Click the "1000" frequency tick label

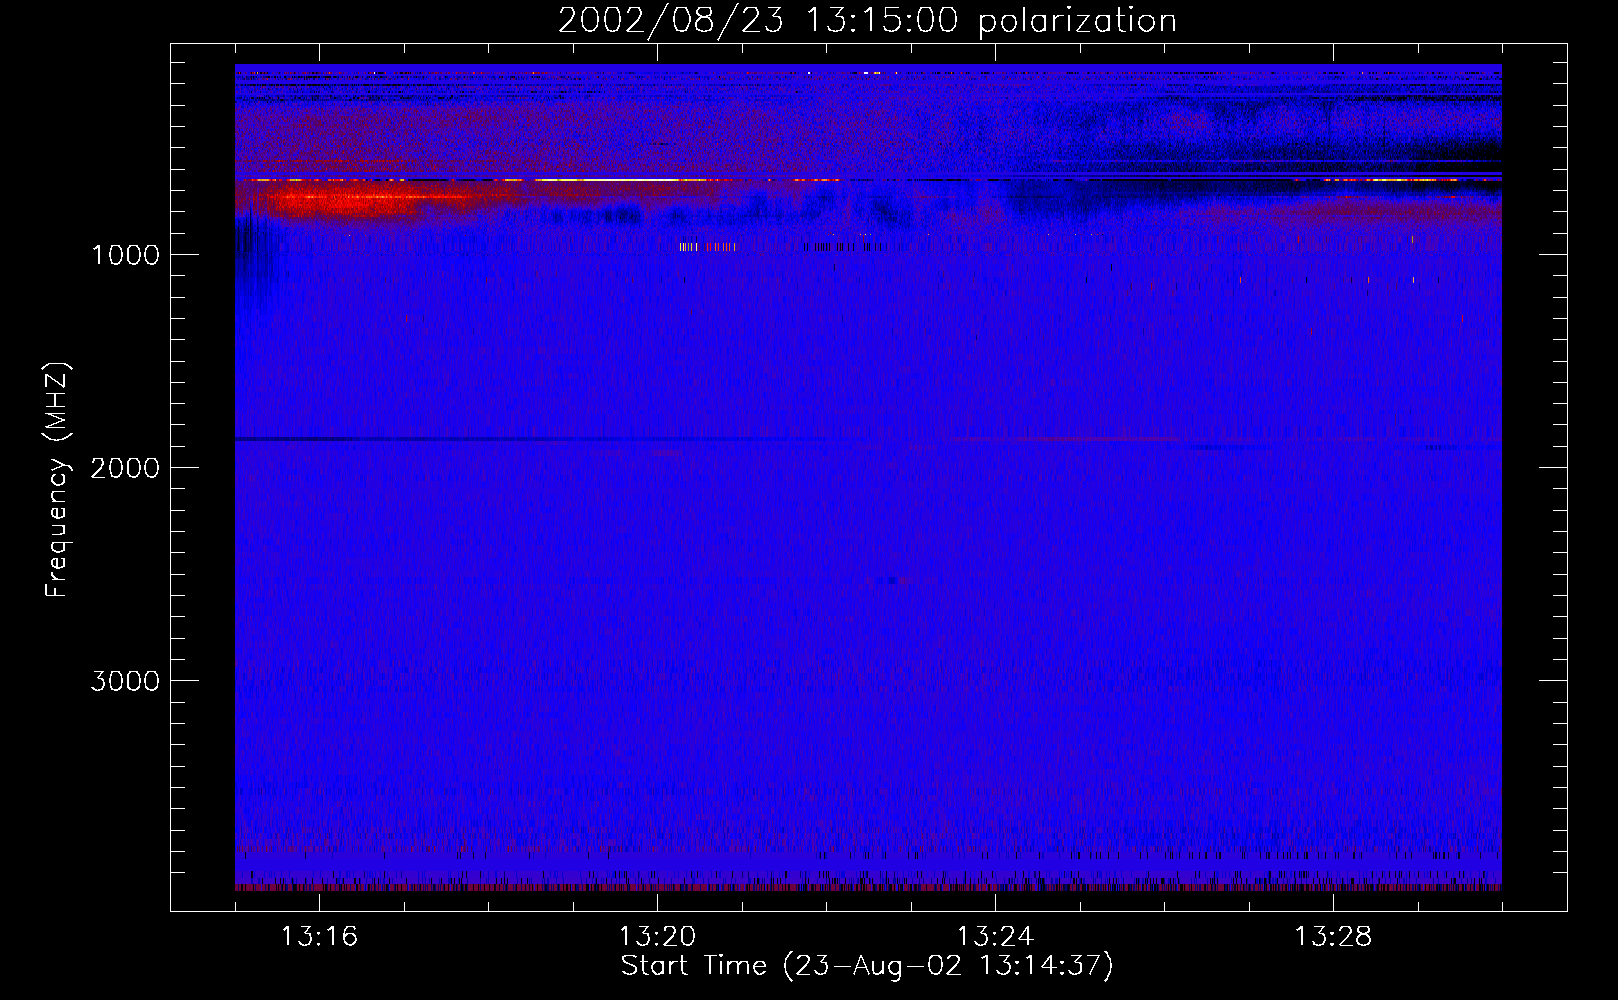click(x=125, y=255)
